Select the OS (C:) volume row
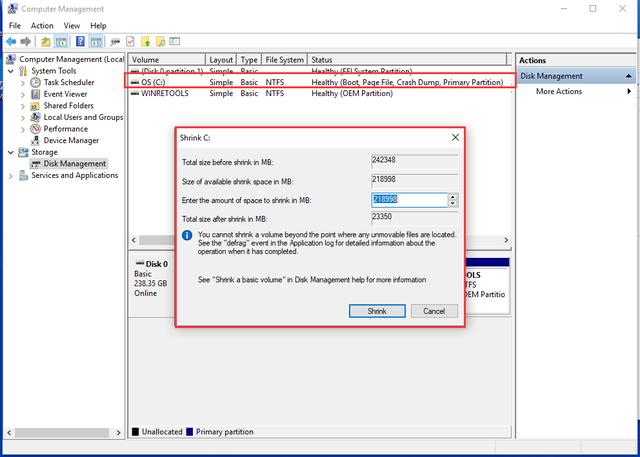Screen dimensions: 640x457 [319, 82]
